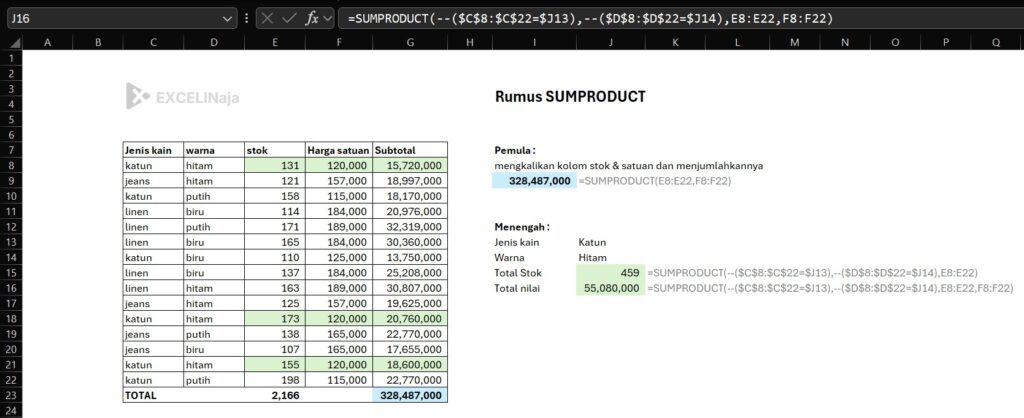The height and width of the screenshot is (418, 1024).
Task: Click the =SUMPRODUCT(E8:E22,F8:F22) formula text
Action: [654, 181]
